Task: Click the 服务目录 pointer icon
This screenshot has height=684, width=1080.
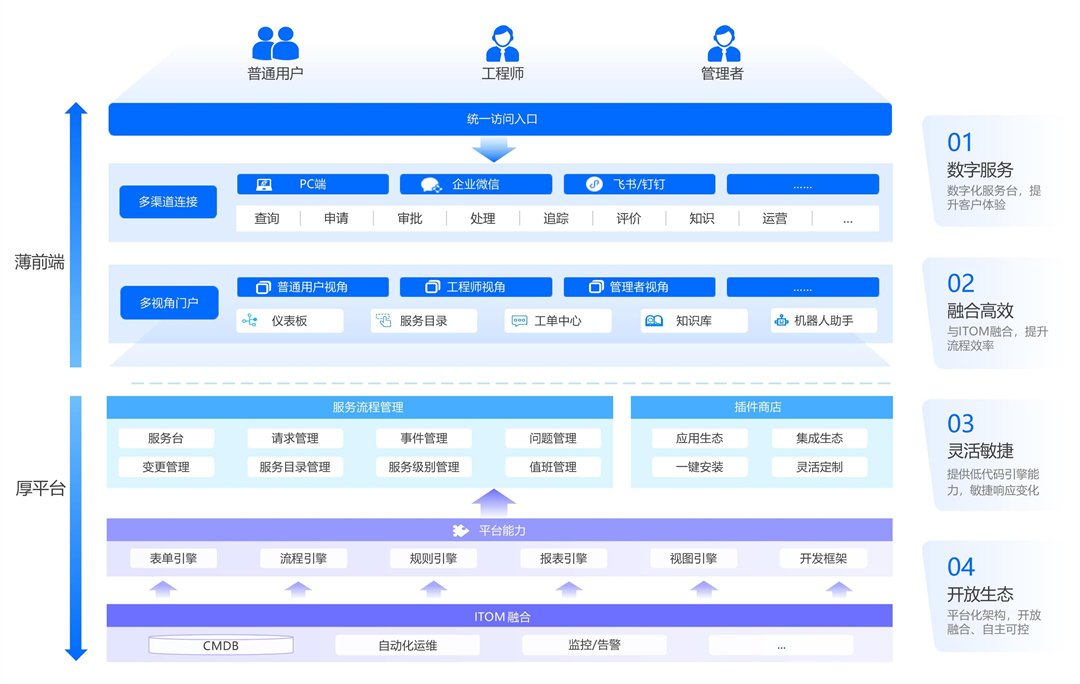Action: pos(384,320)
